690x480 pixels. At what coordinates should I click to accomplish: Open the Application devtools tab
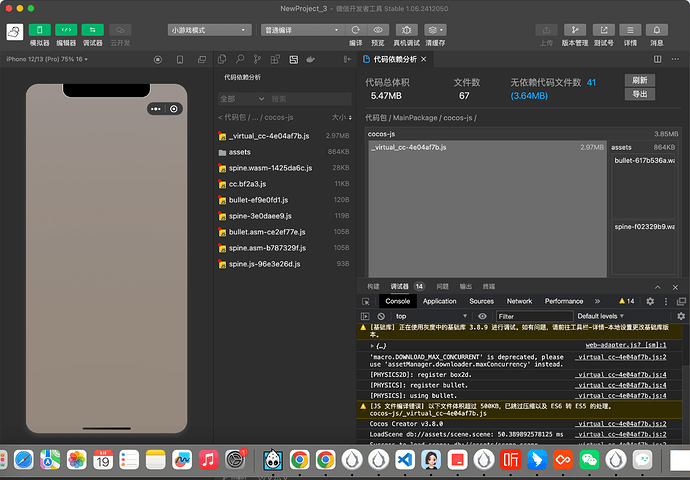[440, 301]
